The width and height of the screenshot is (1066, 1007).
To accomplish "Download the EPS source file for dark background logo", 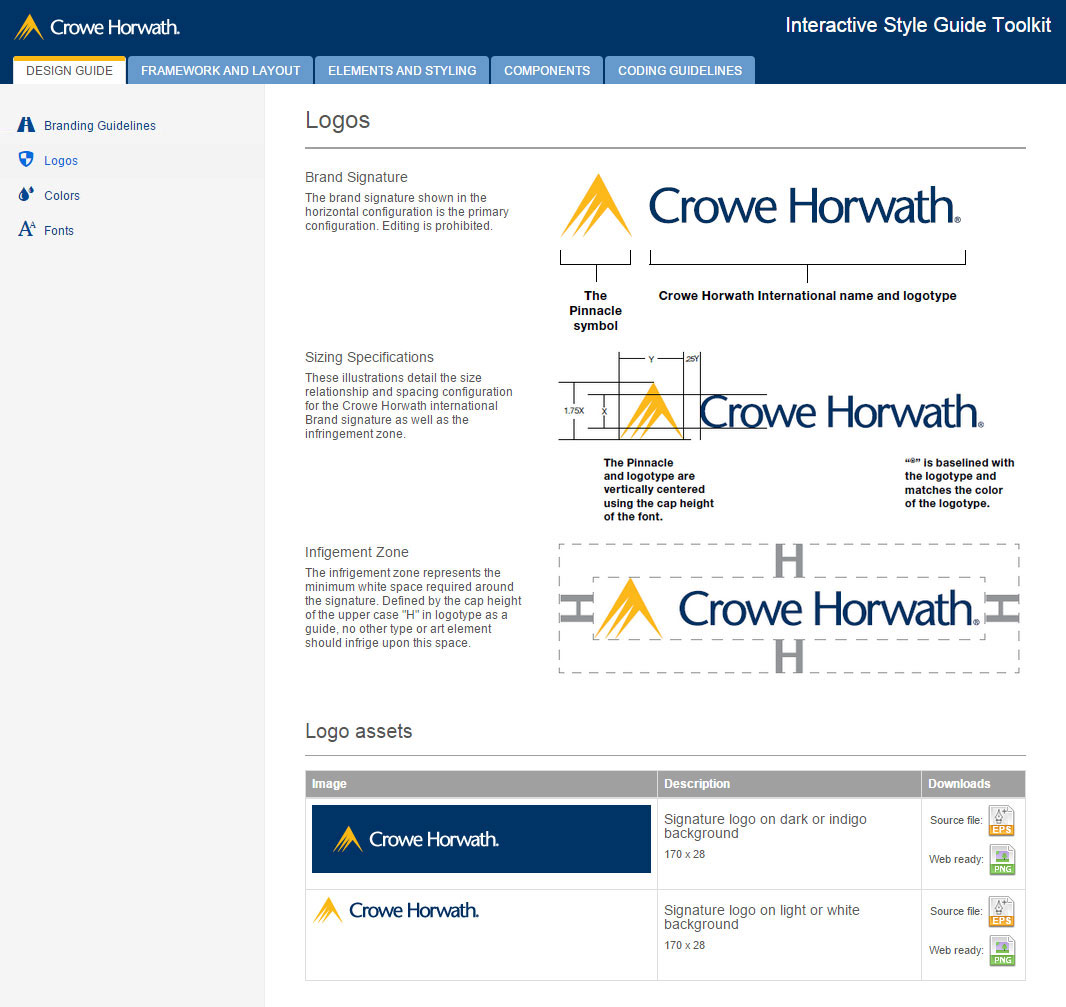I will tap(1001, 821).
